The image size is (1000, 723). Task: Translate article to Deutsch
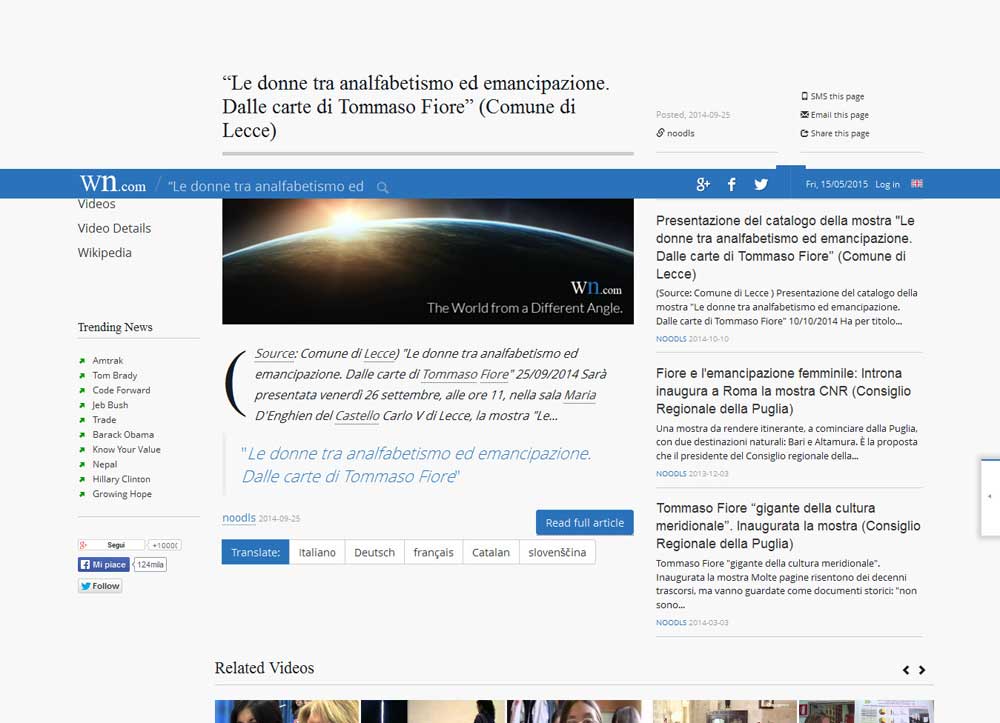tap(374, 552)
